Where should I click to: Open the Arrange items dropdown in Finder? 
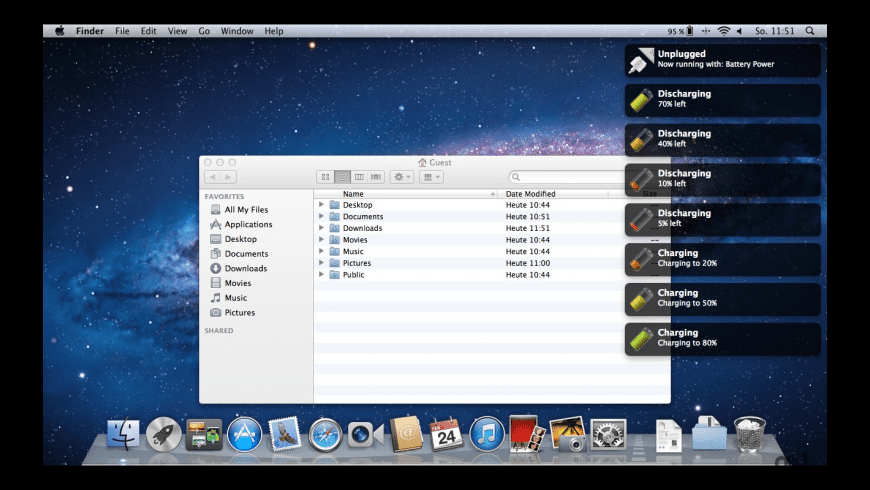pyautogui.click(x=431, y=177)
